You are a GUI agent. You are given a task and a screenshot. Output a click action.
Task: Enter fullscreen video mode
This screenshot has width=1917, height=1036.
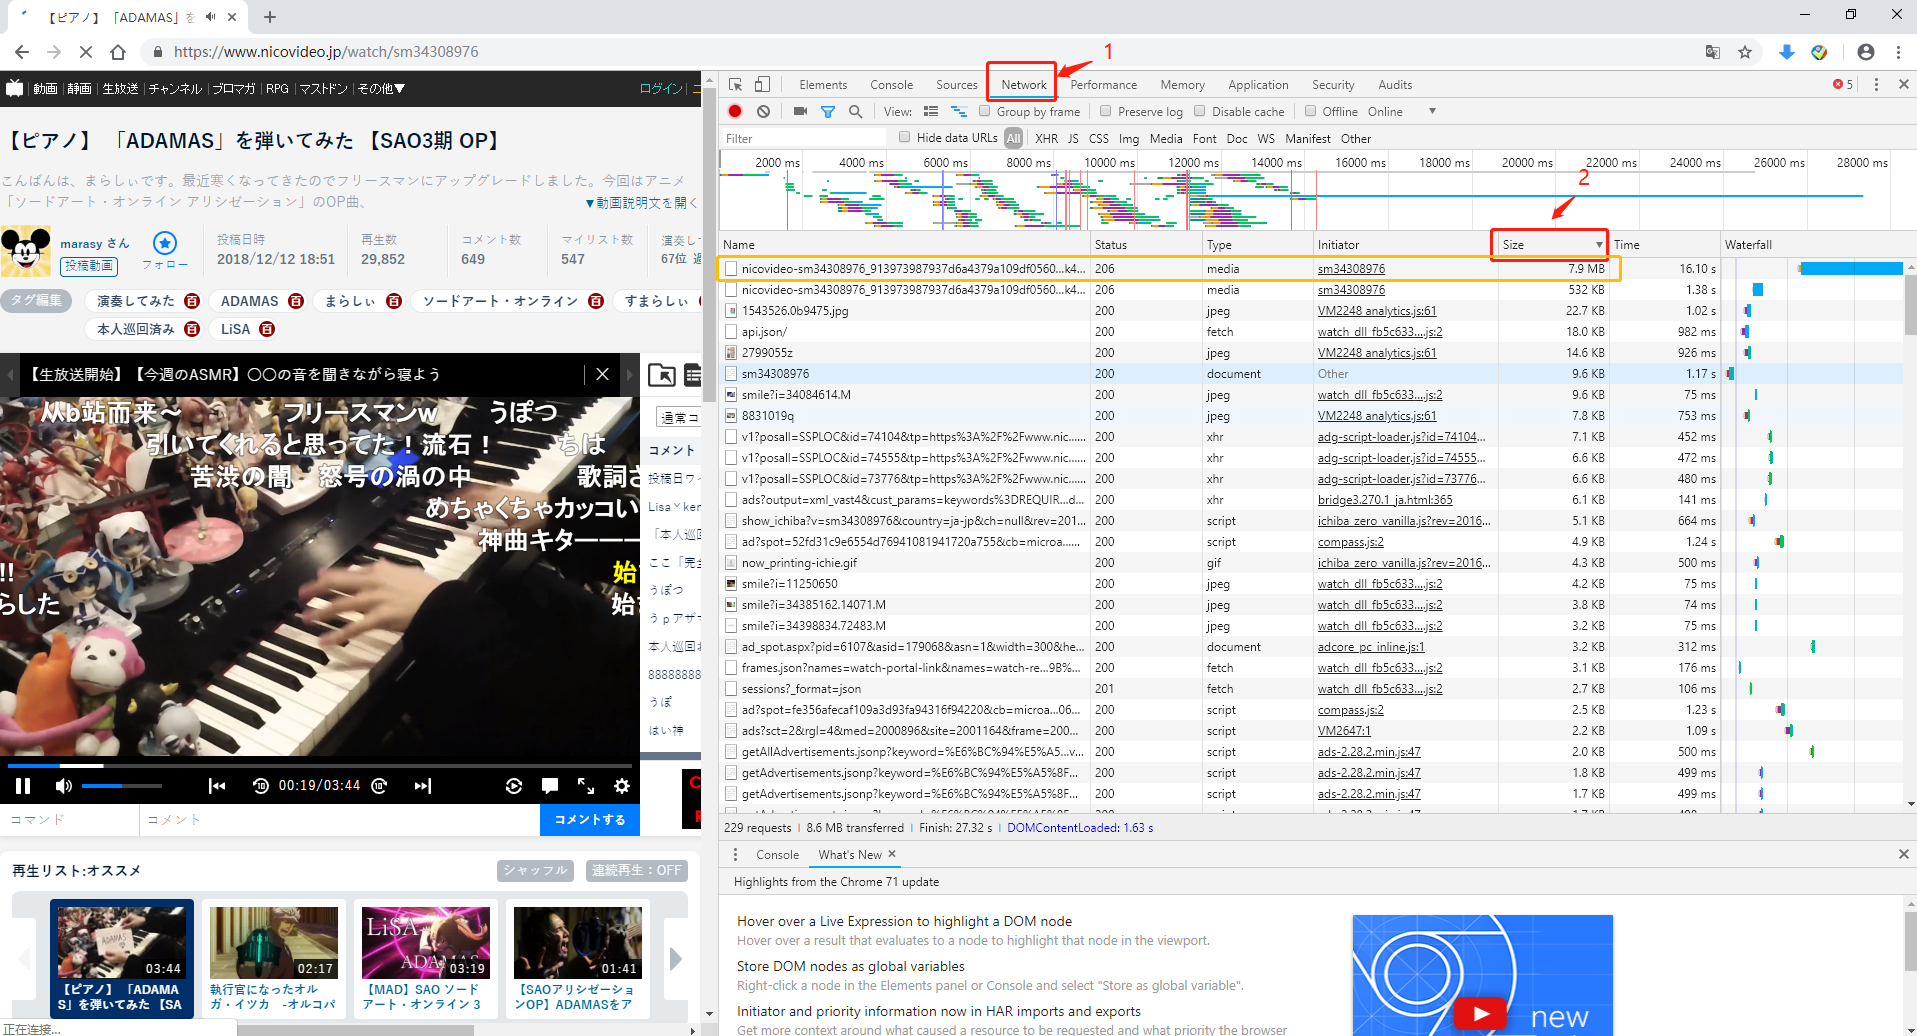pos(586,786)
